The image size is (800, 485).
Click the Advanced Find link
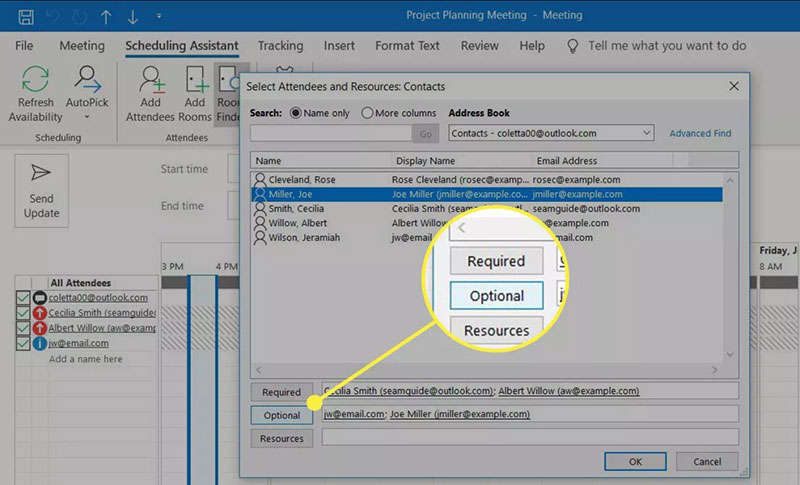click(x=700, y=133)
